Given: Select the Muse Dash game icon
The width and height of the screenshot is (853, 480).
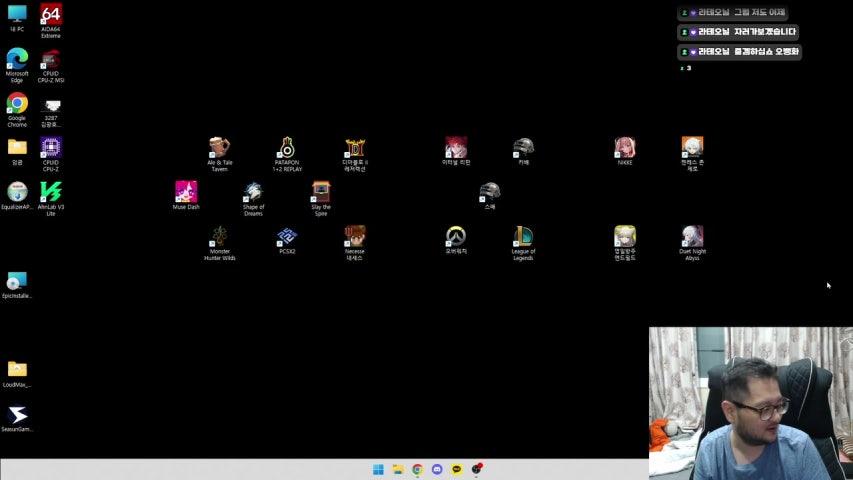Looking at the screenshot, I should point(186,191).
